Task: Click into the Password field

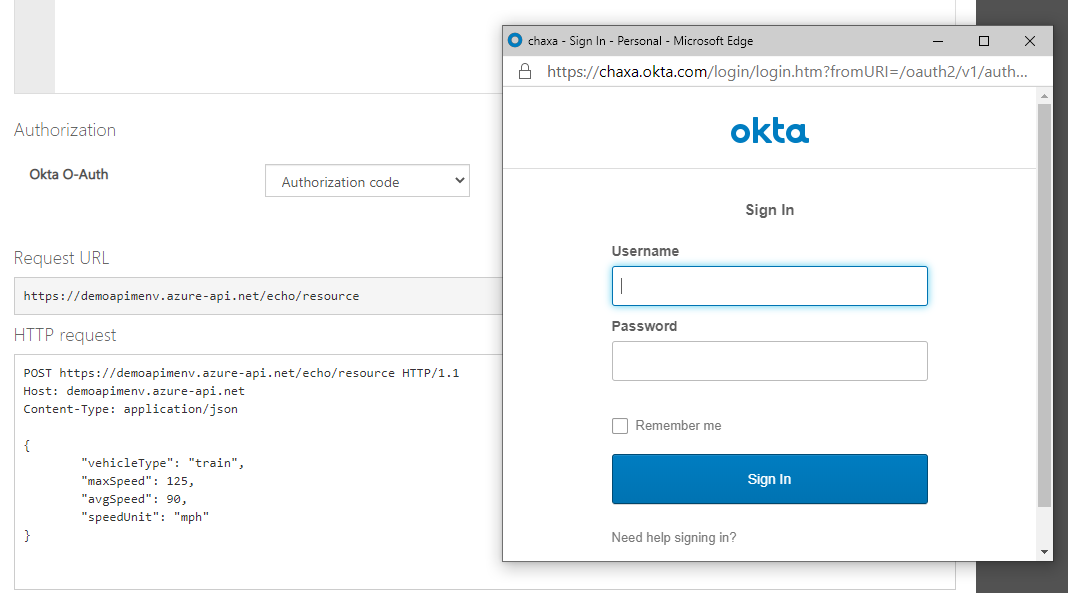Action: [769, 361]
